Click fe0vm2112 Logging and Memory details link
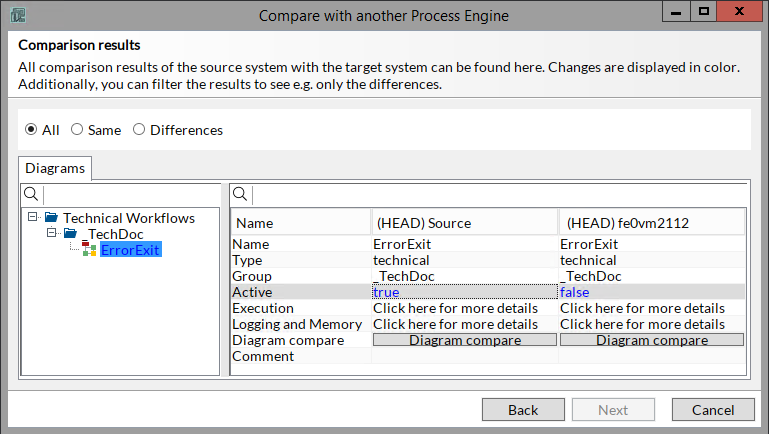The height and width of the screenshot is (434, 769). 642,324
